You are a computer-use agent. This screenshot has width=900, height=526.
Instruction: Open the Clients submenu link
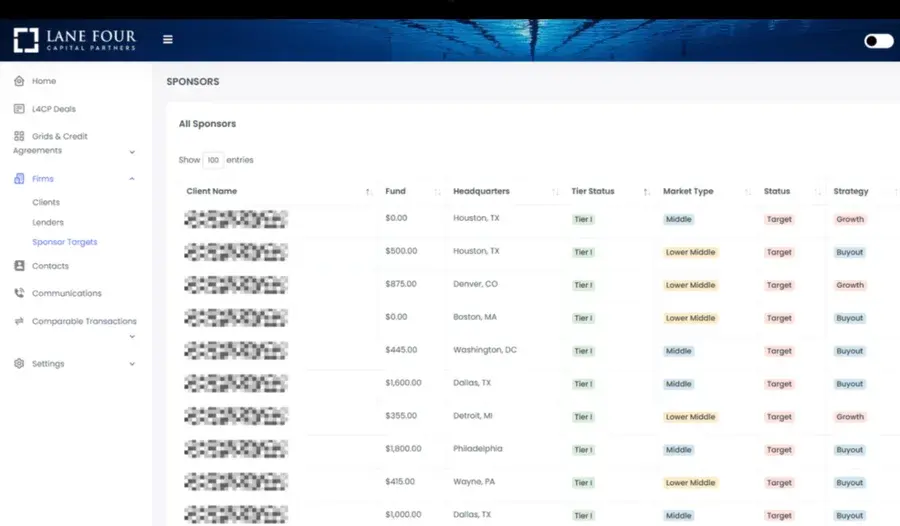coord(46,202)
